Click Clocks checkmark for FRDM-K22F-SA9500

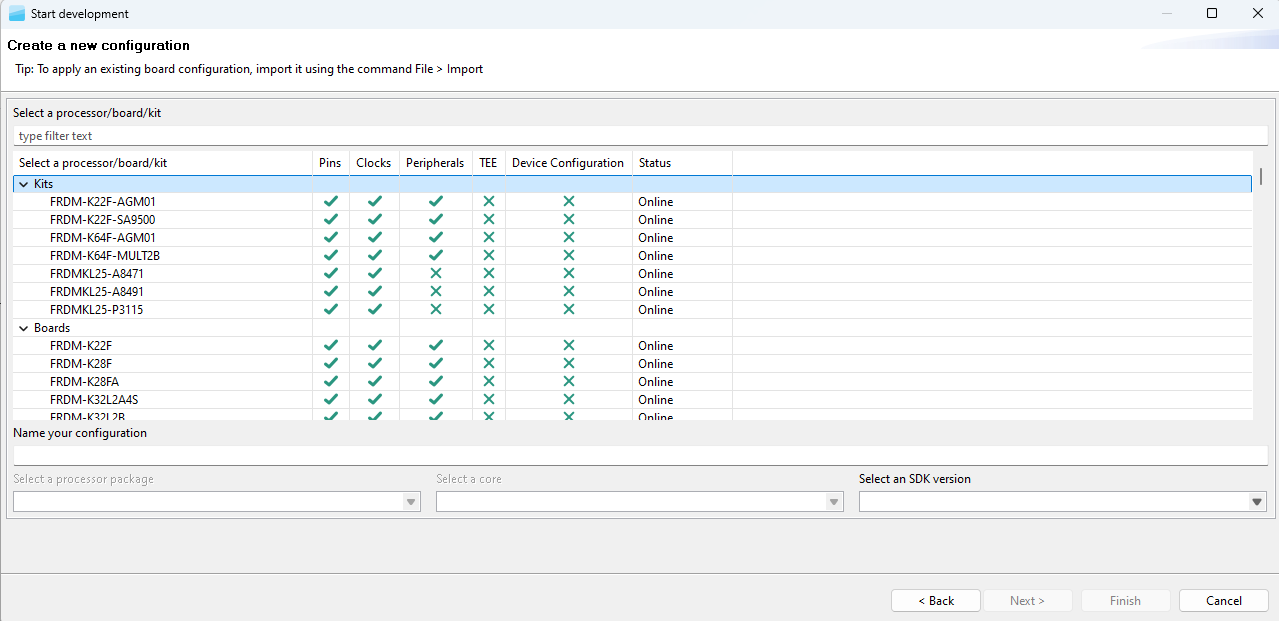pos(374,219)
